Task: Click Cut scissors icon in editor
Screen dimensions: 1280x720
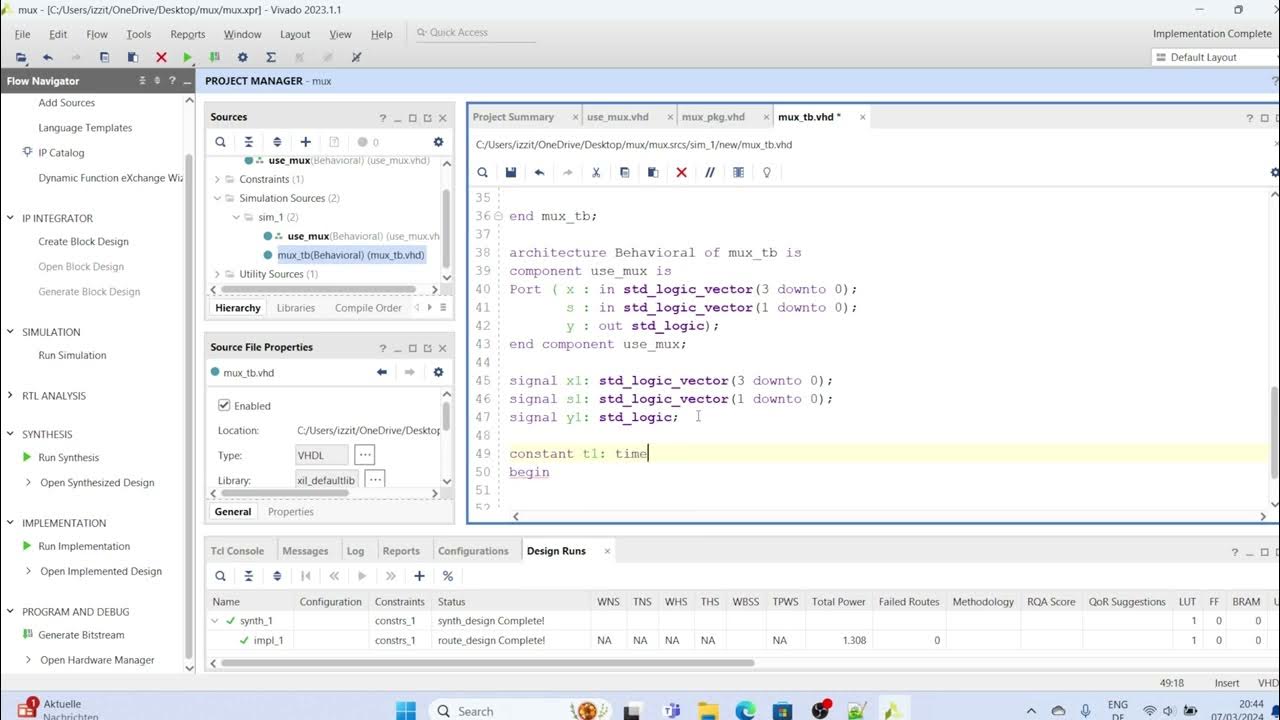Action: pyautogui.click(x=596, y=172)
